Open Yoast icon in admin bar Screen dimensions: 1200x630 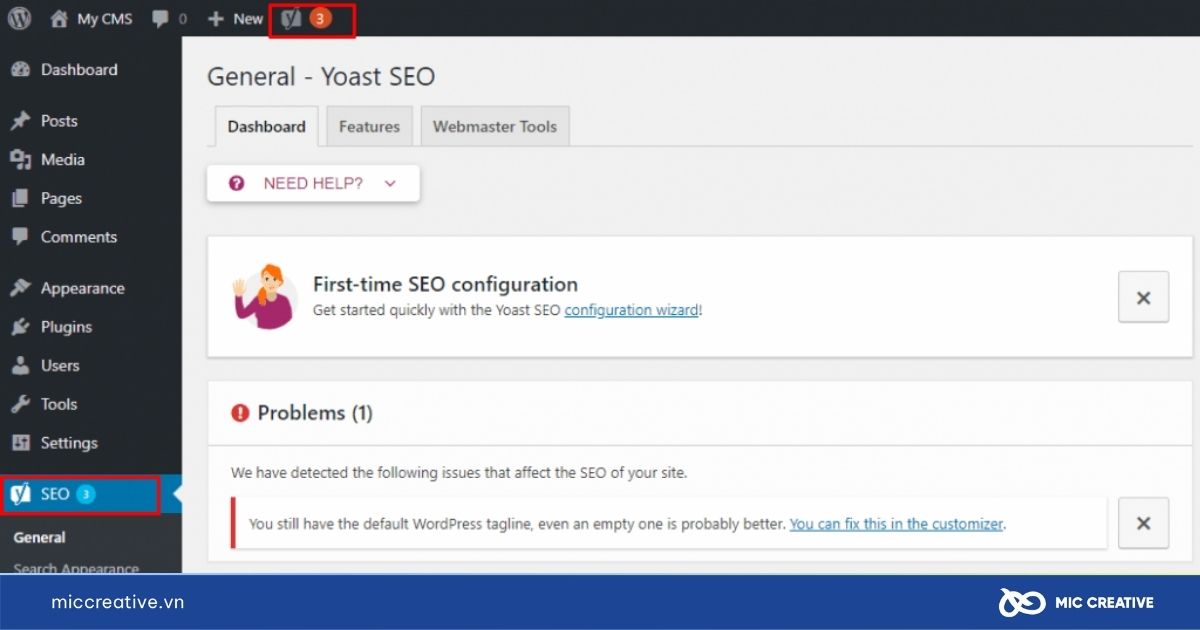point(291,18)
